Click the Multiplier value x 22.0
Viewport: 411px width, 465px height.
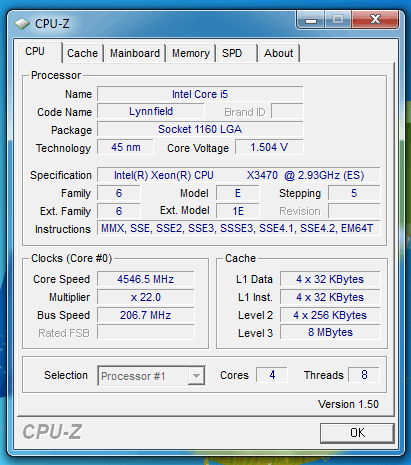pyautogui.click(x=146, y=297)
